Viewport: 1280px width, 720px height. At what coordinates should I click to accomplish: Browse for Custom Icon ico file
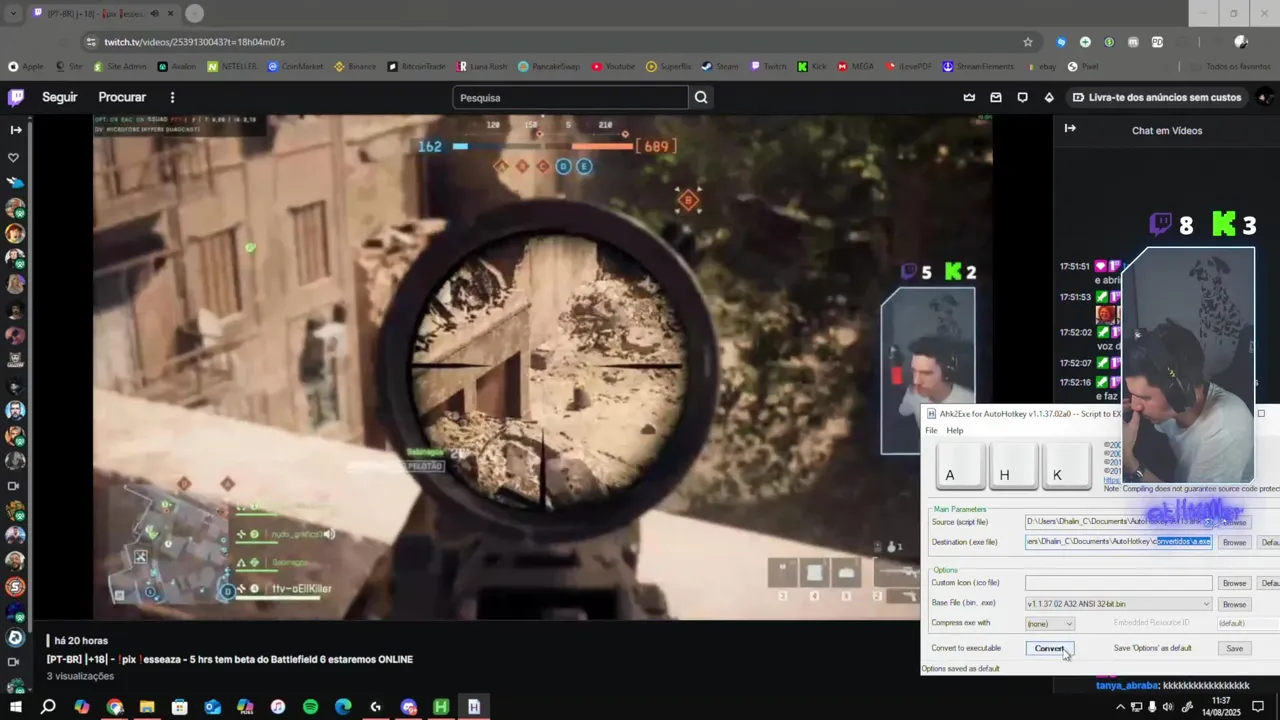coord(1234,583)
